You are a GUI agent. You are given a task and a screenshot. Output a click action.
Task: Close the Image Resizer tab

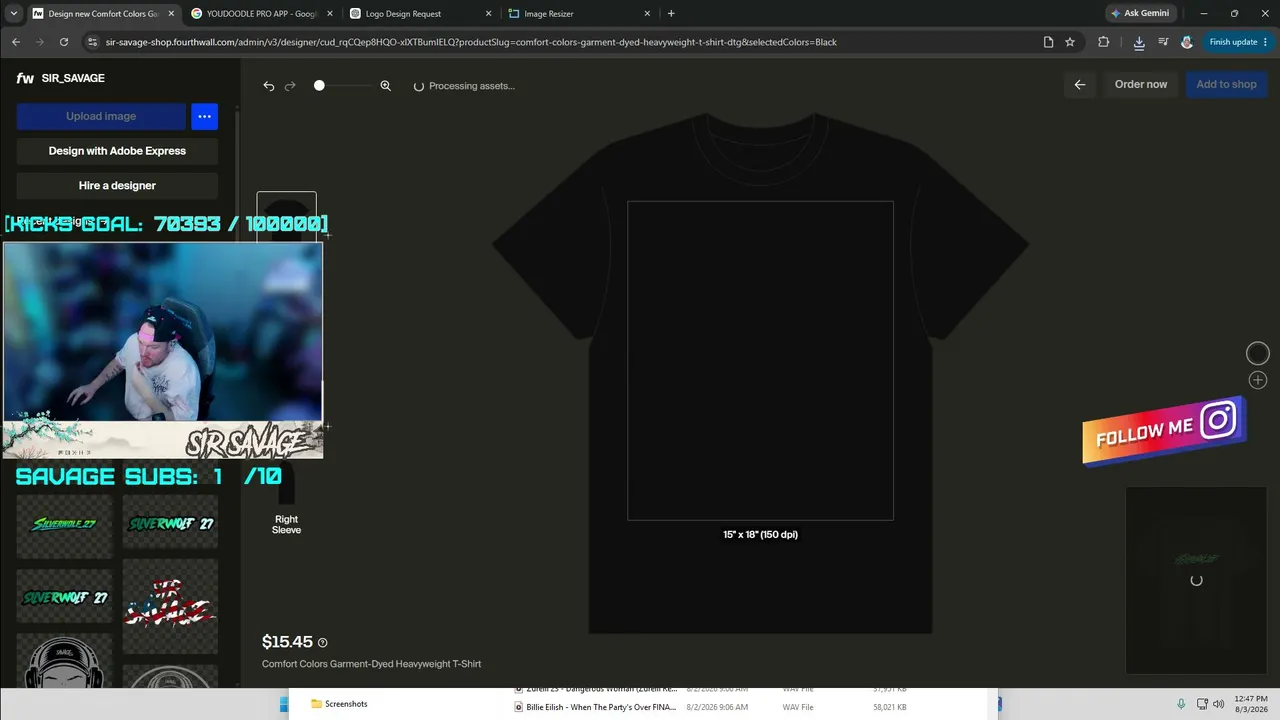pyautogui.click(x=647, y=14)
